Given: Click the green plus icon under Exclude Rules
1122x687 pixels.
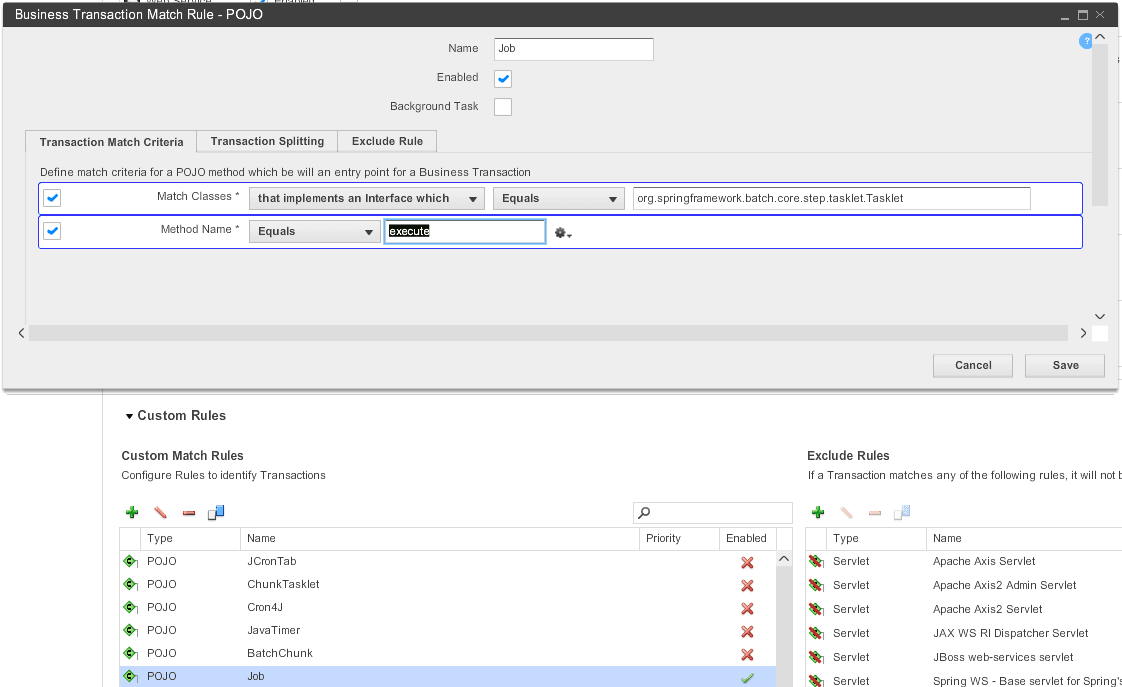Looking at the screenshot, I should [x=818, y=513].
